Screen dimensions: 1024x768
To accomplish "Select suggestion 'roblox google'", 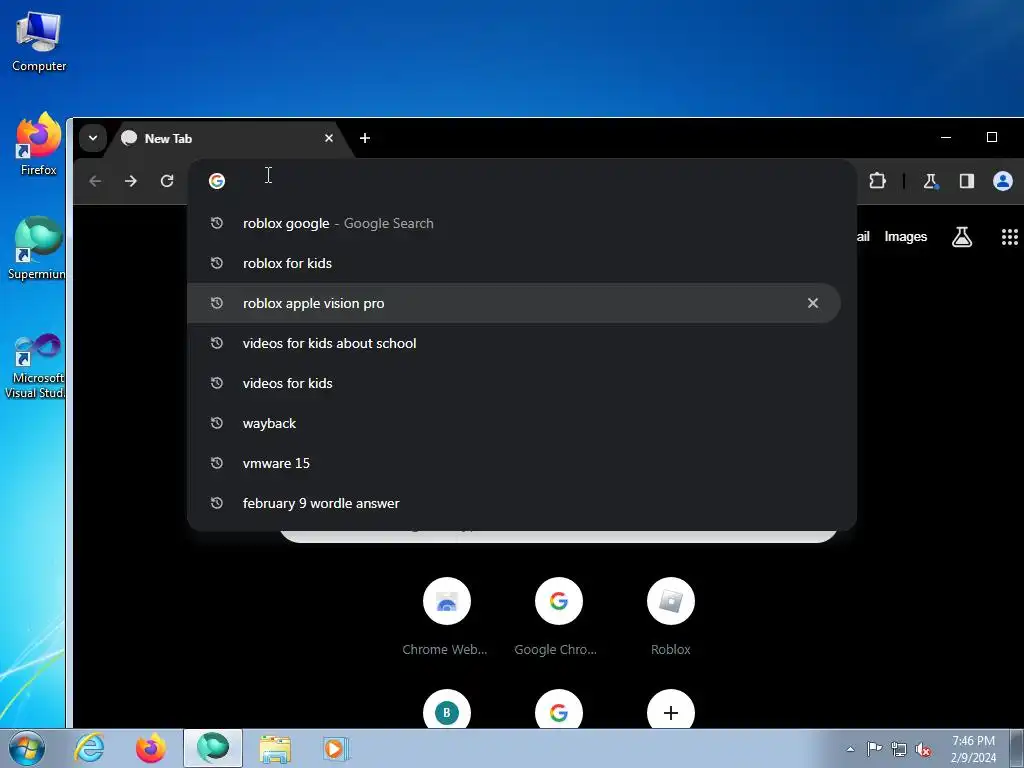I will [514, 223].
